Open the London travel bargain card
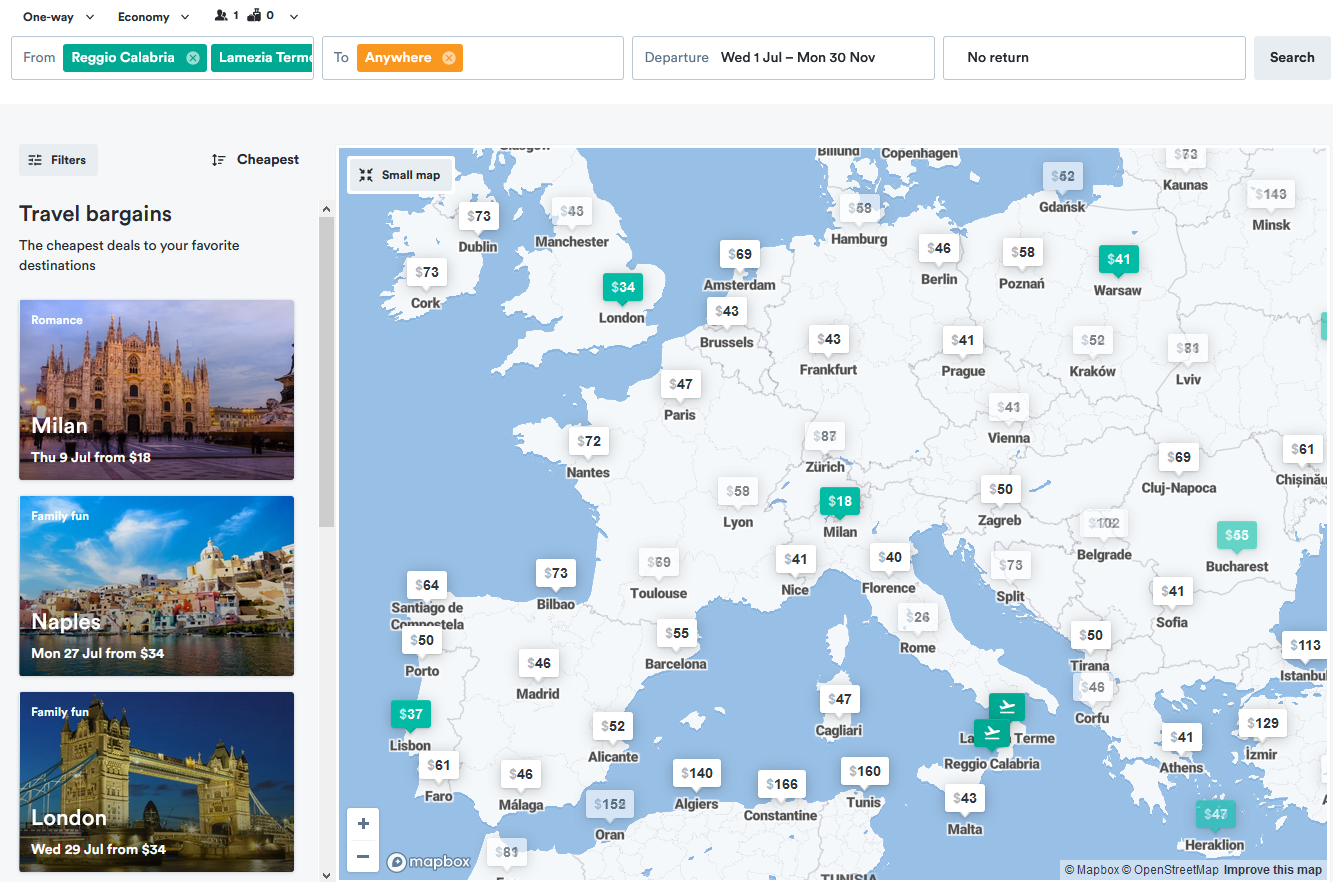This screenshot has height=882, width=1333. pos(156,782)
